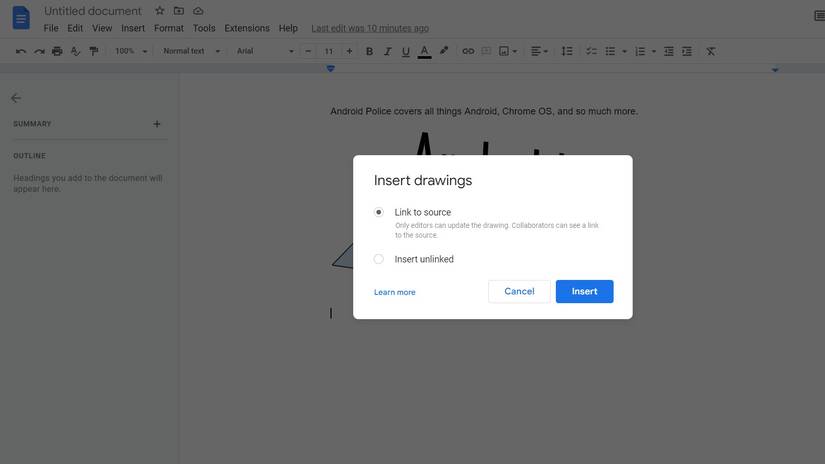Image resolution: width=825 pixels, height=464 pixels.
Task: Print the document
Action: click(57, 51)
